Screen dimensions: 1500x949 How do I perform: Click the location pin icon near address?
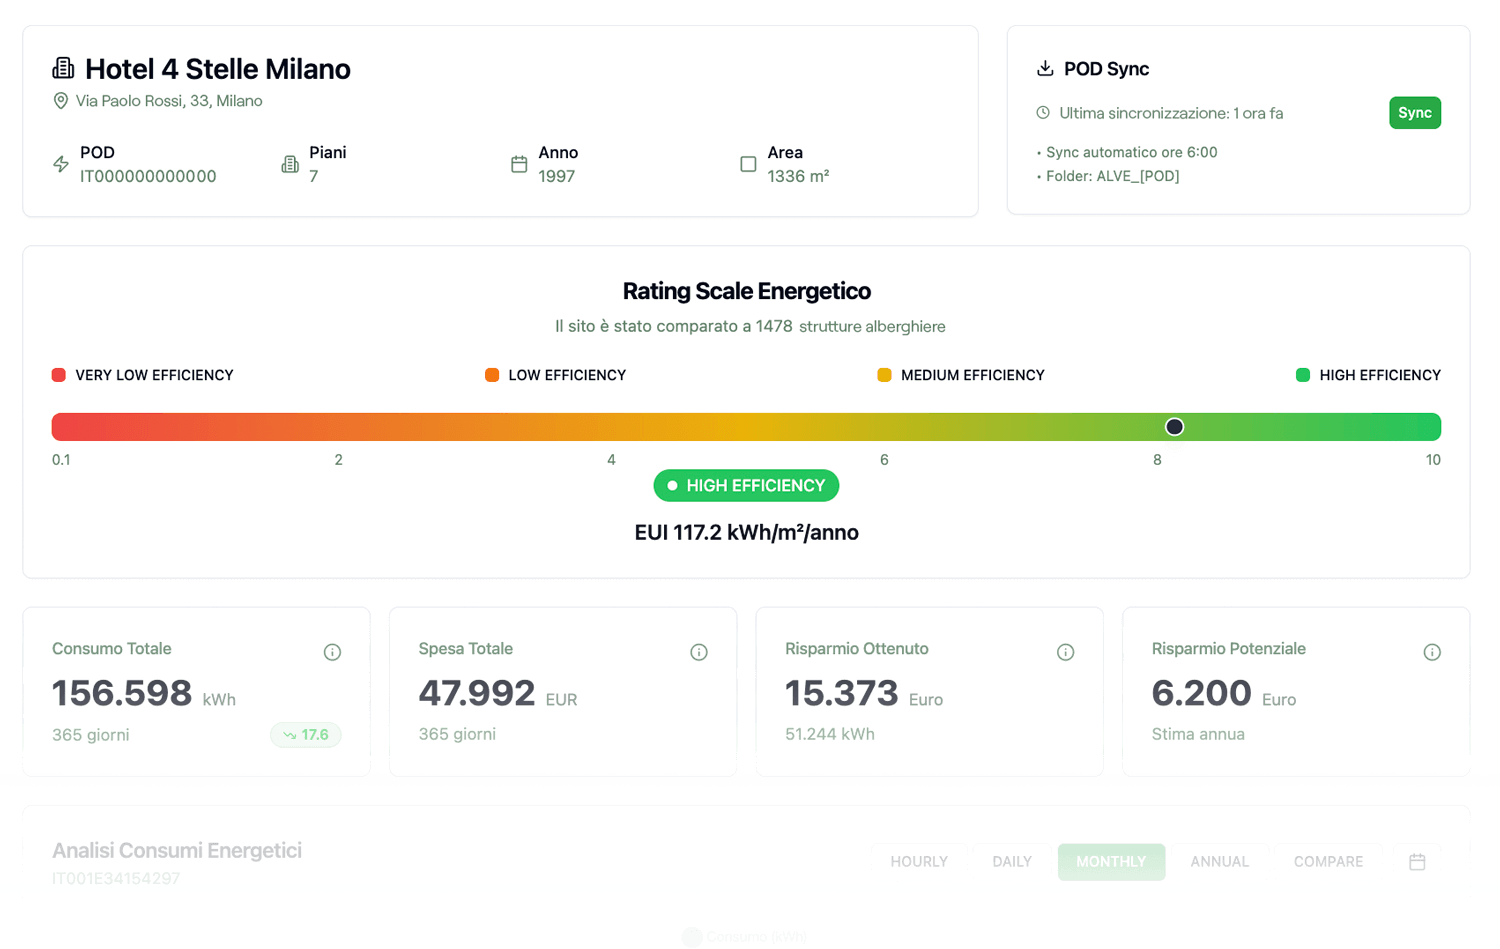[x=61, y=101]
